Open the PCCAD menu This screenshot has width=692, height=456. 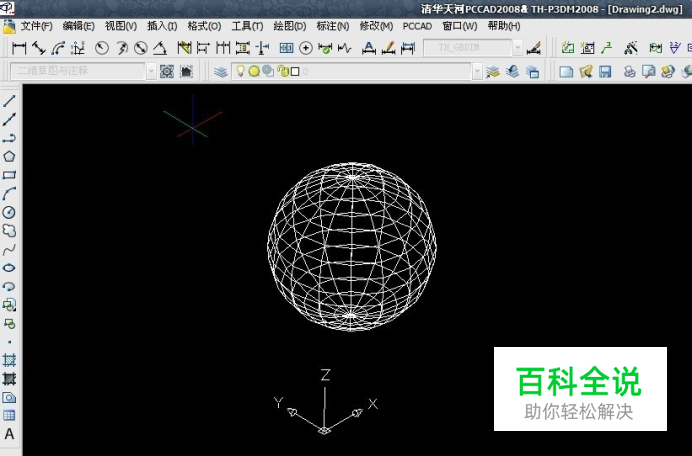click(x=417, y=26)
